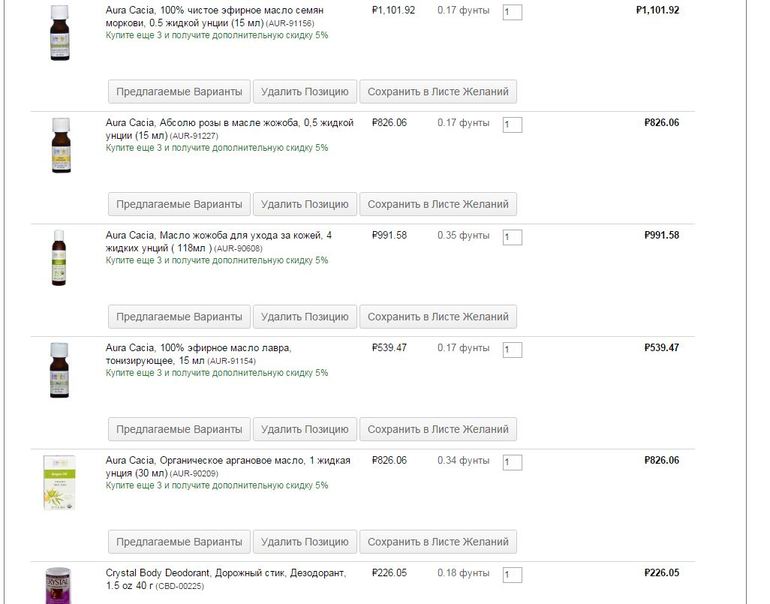The height and width of the screenshot is (604, 770).
Task: Delete the rose absolute jojoba oil position
Action: coord(304,204)
